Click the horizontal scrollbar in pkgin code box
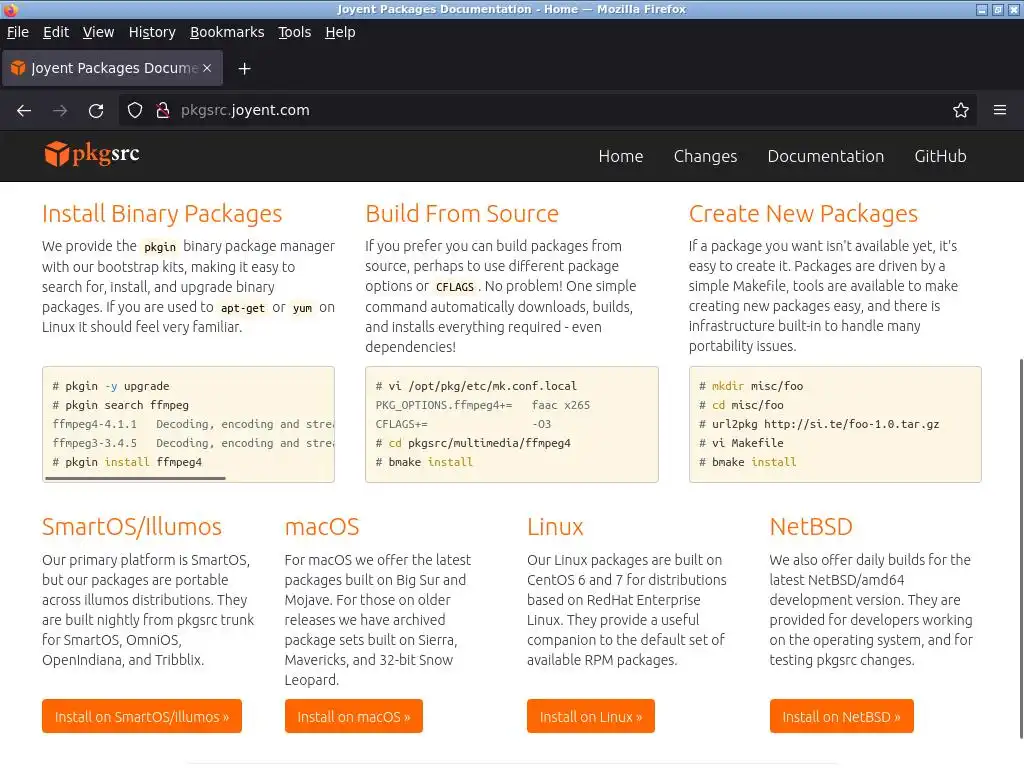 click(135, 478)
